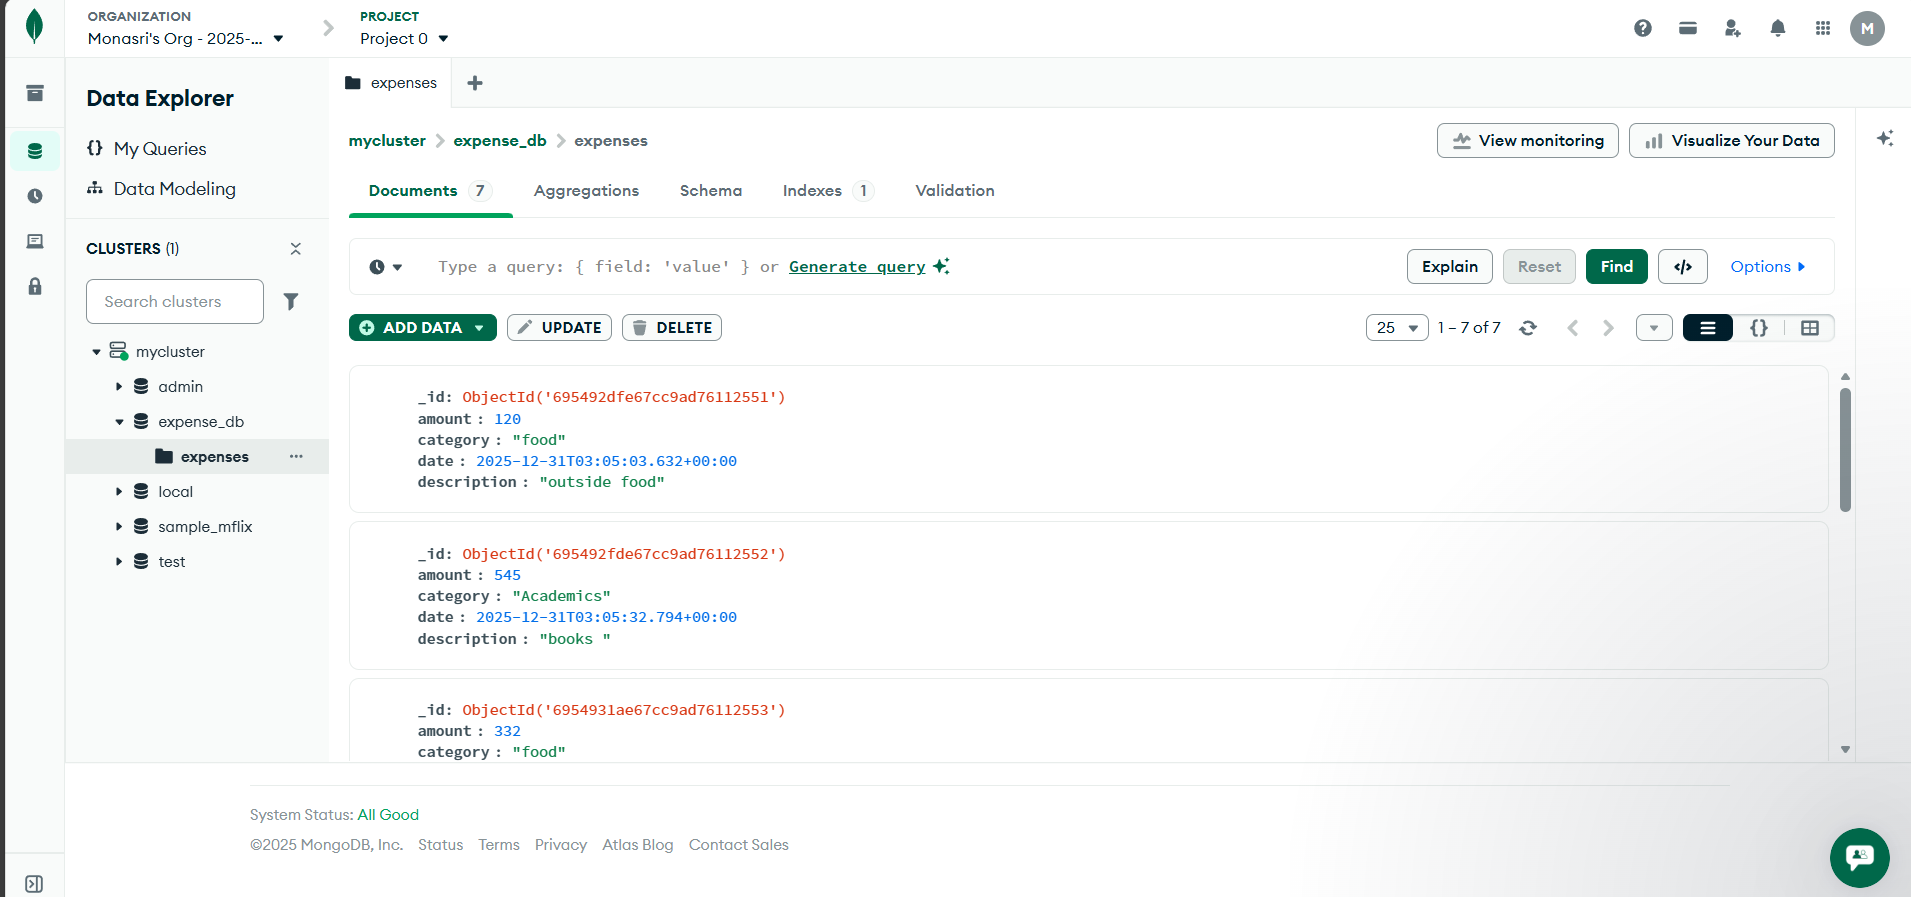Go to next page of documents
1911x897 pixels.
[x=1608, y=328]
